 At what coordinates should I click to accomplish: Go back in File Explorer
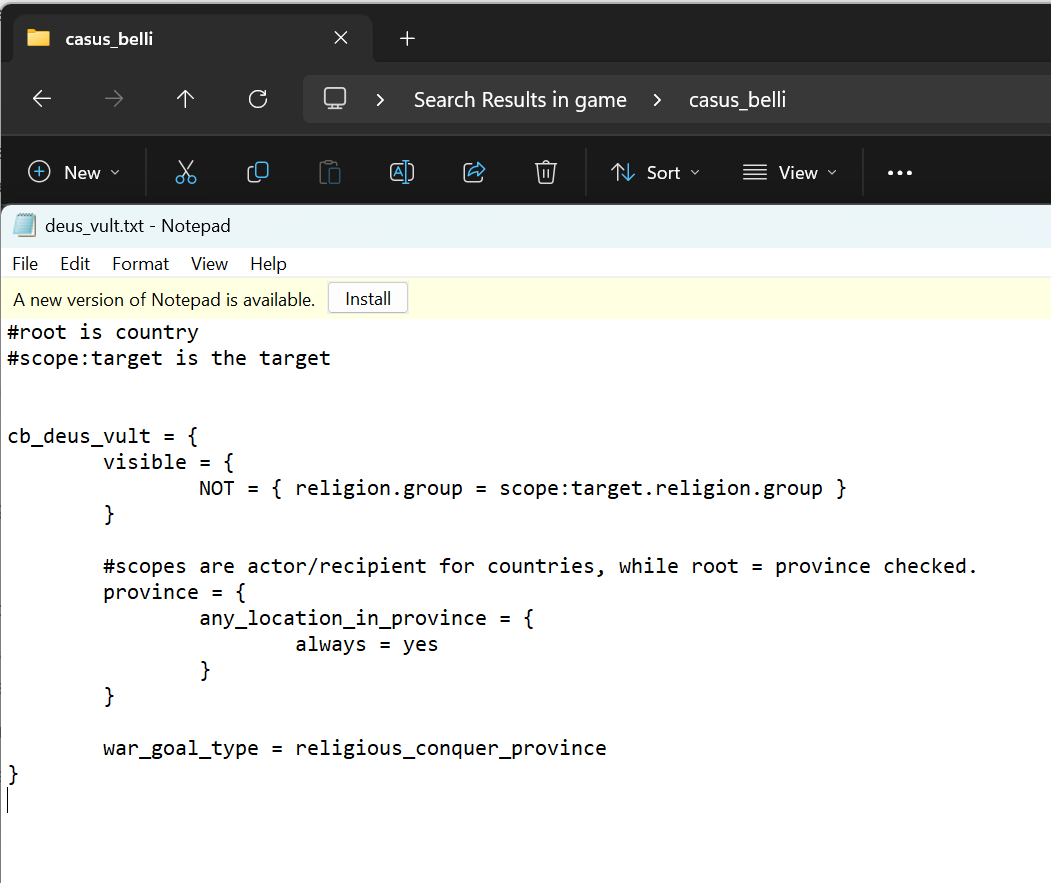tap(42, 99)
